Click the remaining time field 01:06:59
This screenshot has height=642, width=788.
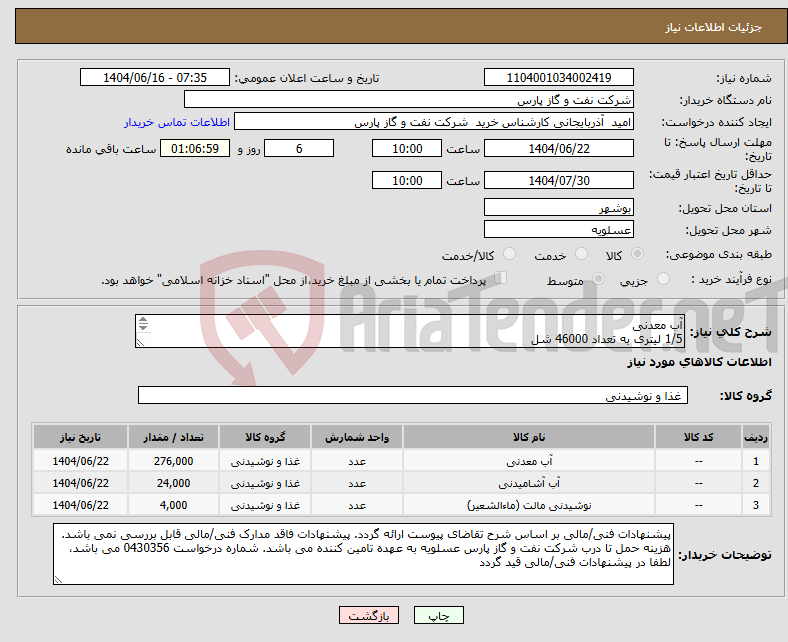pos(195,148)
